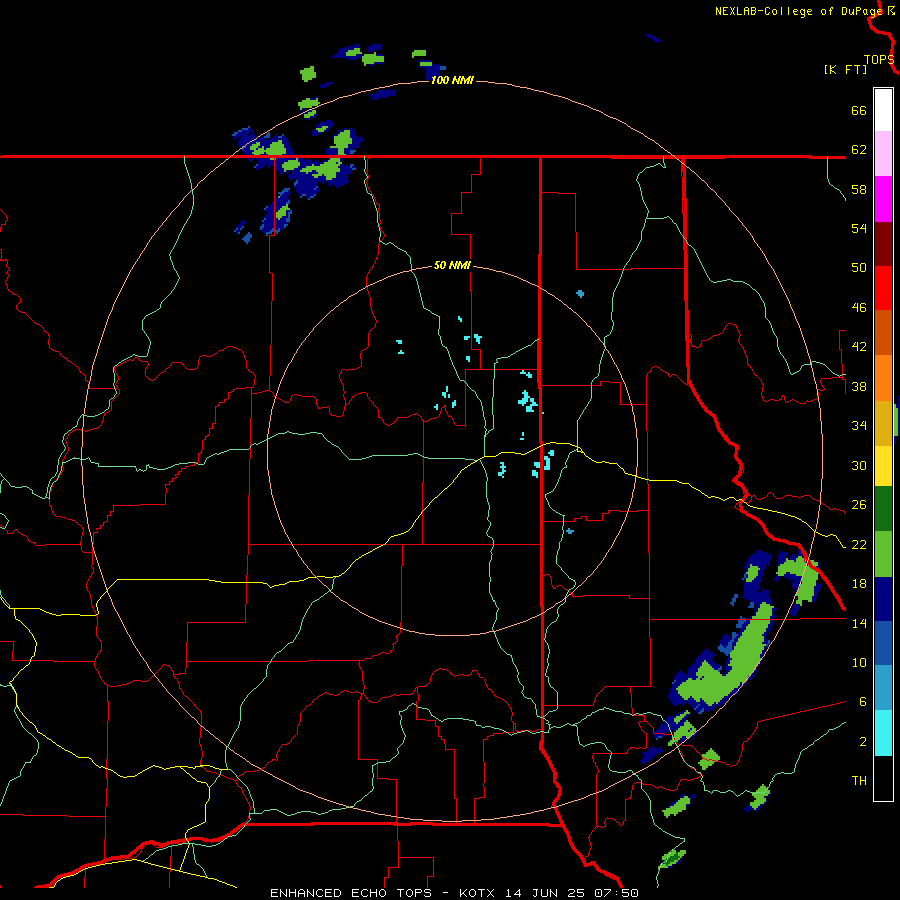Viewport: 900px width, 900px height.
Task: Click the legend value 18
Action: click(859, 584)
